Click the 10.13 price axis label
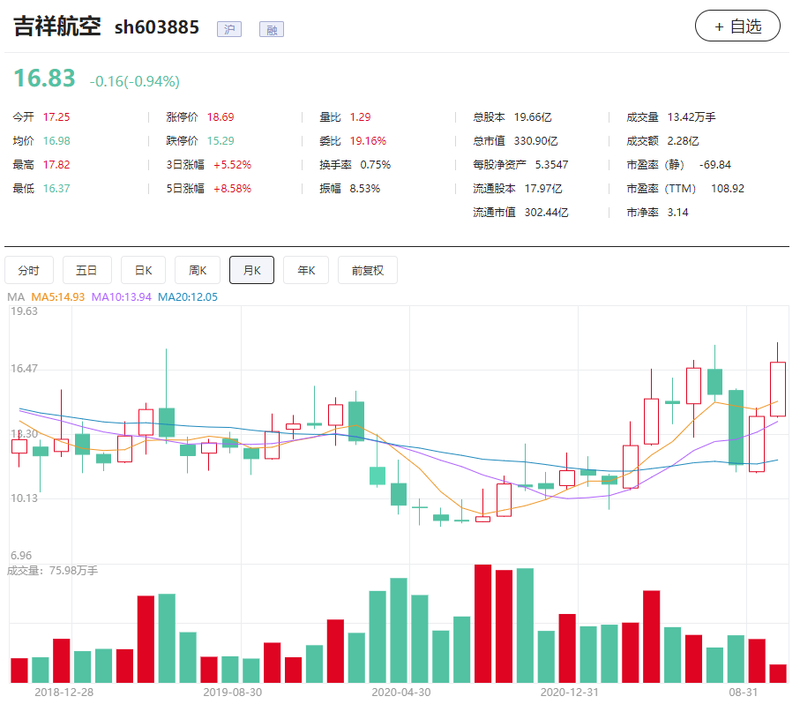Screen dimensions: 800x704 24,498
